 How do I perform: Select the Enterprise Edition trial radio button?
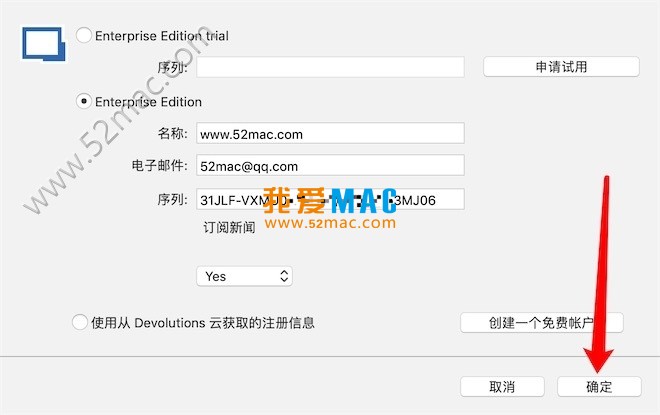point(84,36)
